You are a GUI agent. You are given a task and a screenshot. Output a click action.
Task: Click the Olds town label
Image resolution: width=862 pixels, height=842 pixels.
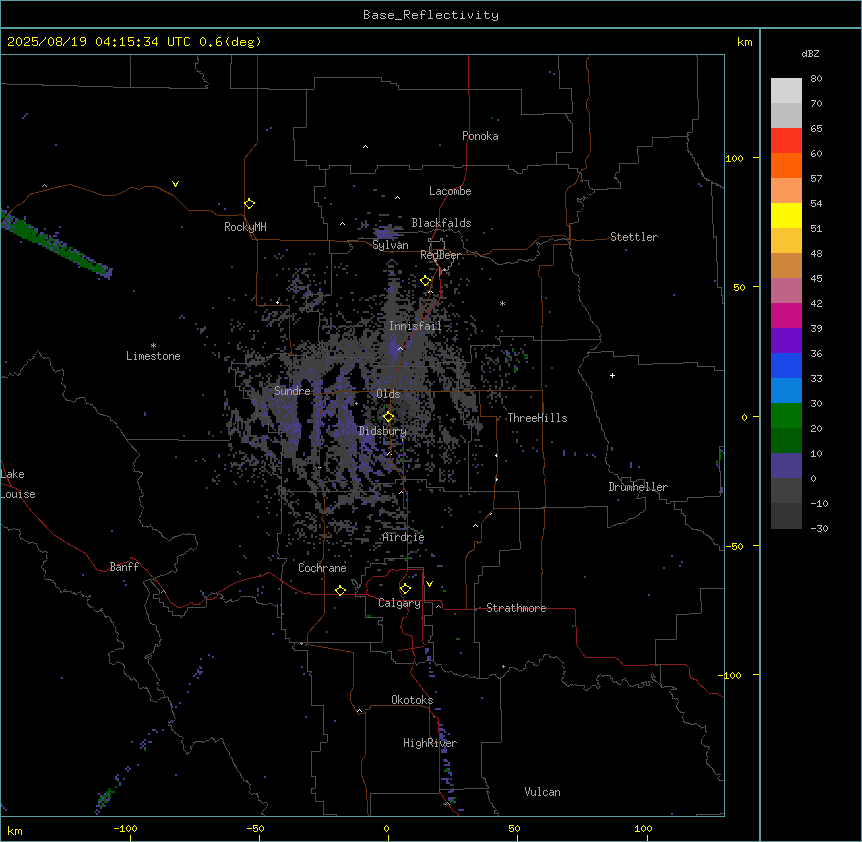pos(388,394)
